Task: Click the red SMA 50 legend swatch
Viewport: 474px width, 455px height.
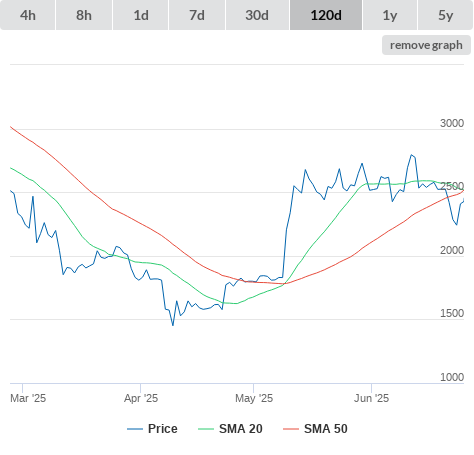Action: 291,429
